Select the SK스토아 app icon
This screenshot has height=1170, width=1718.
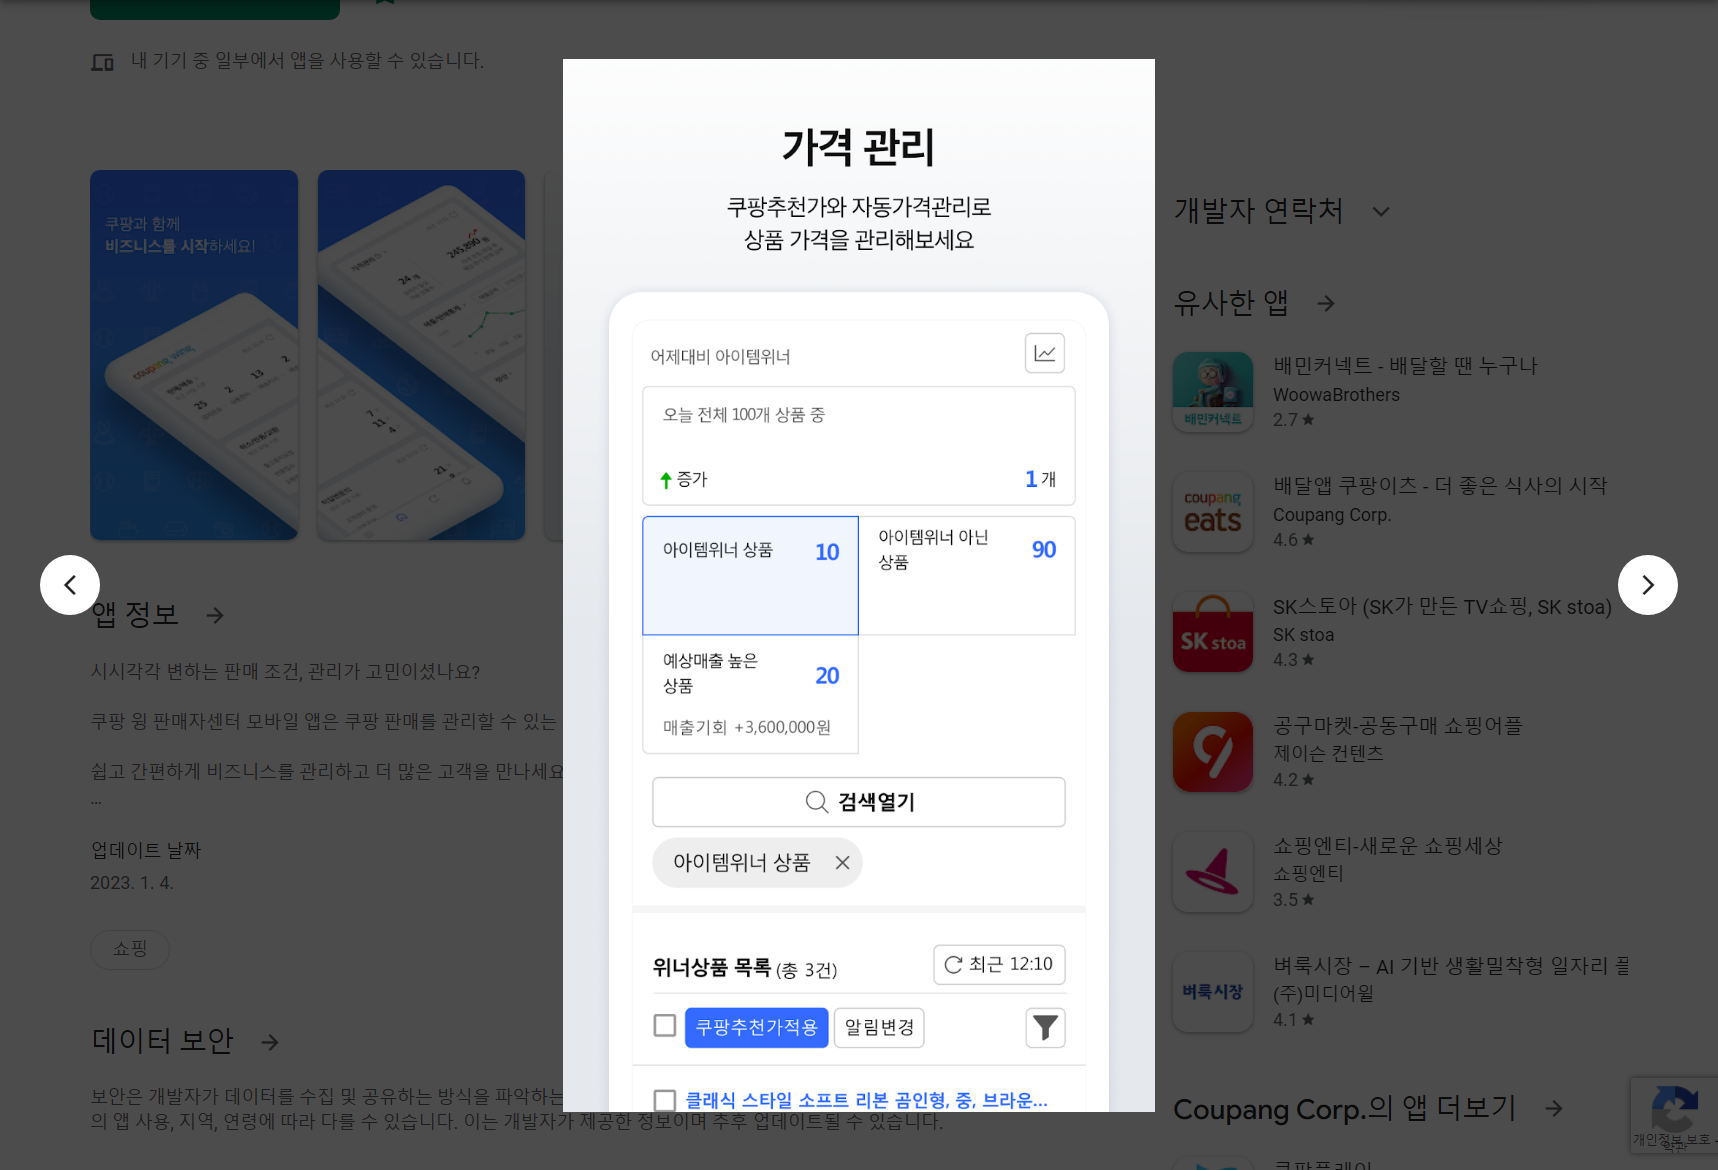click(x=1212, y=631)
